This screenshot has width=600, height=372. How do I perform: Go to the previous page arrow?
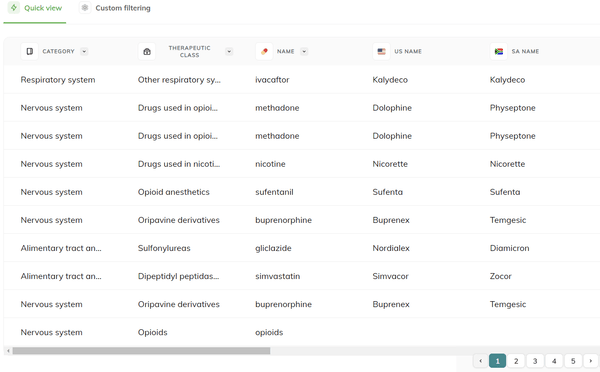point(481,361)
